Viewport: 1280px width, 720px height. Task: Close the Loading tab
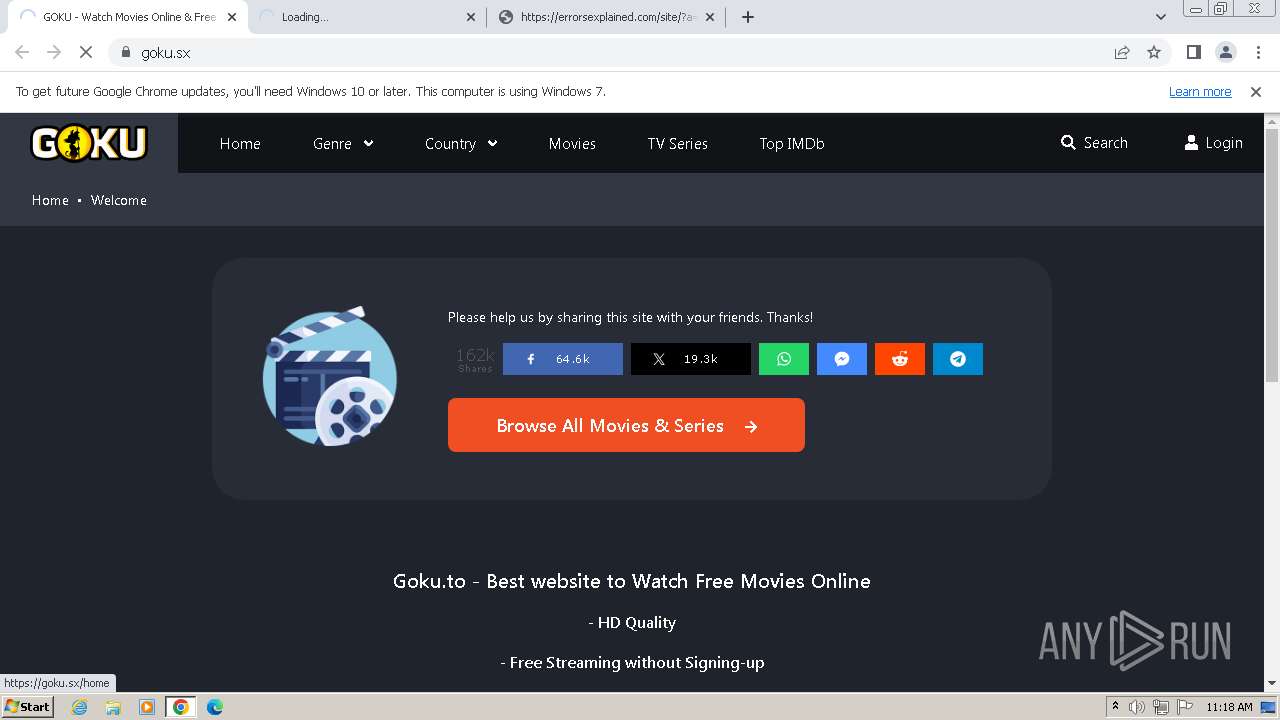[x=471, y=17]
